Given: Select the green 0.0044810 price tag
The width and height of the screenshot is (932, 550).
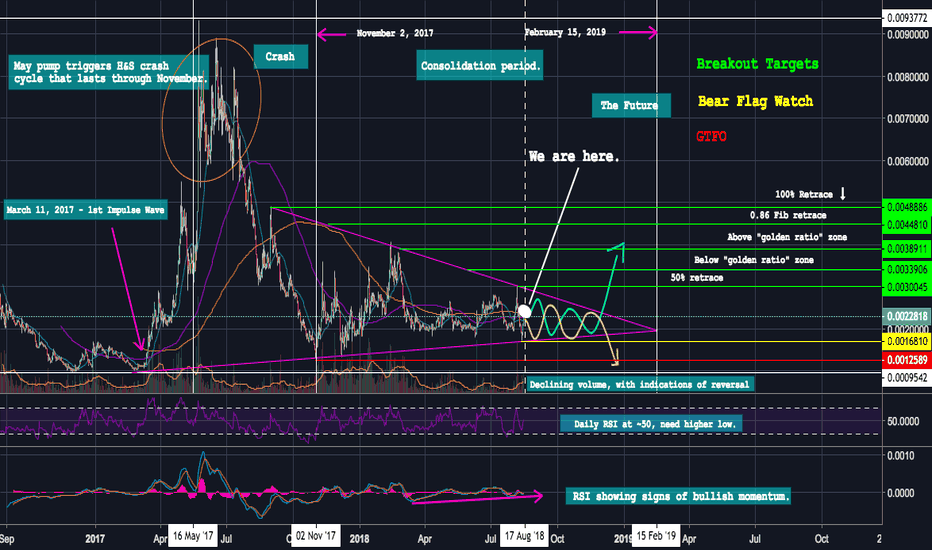Looking at the screenshot, I should (x=907, y=225).
